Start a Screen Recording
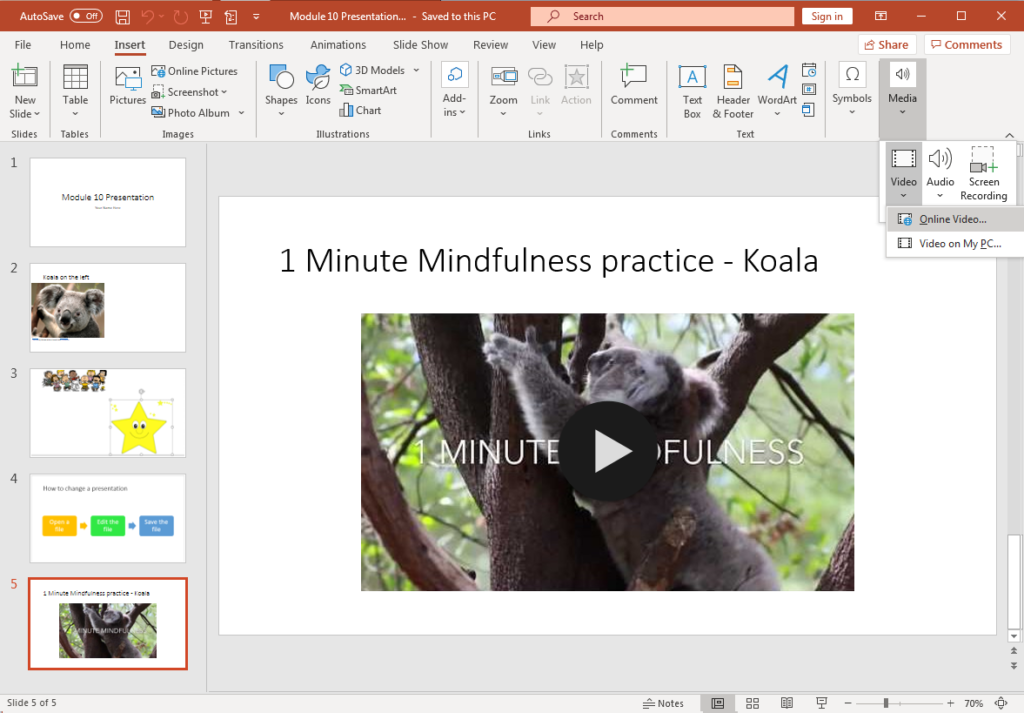1024x713 pixels. (983, 172)
